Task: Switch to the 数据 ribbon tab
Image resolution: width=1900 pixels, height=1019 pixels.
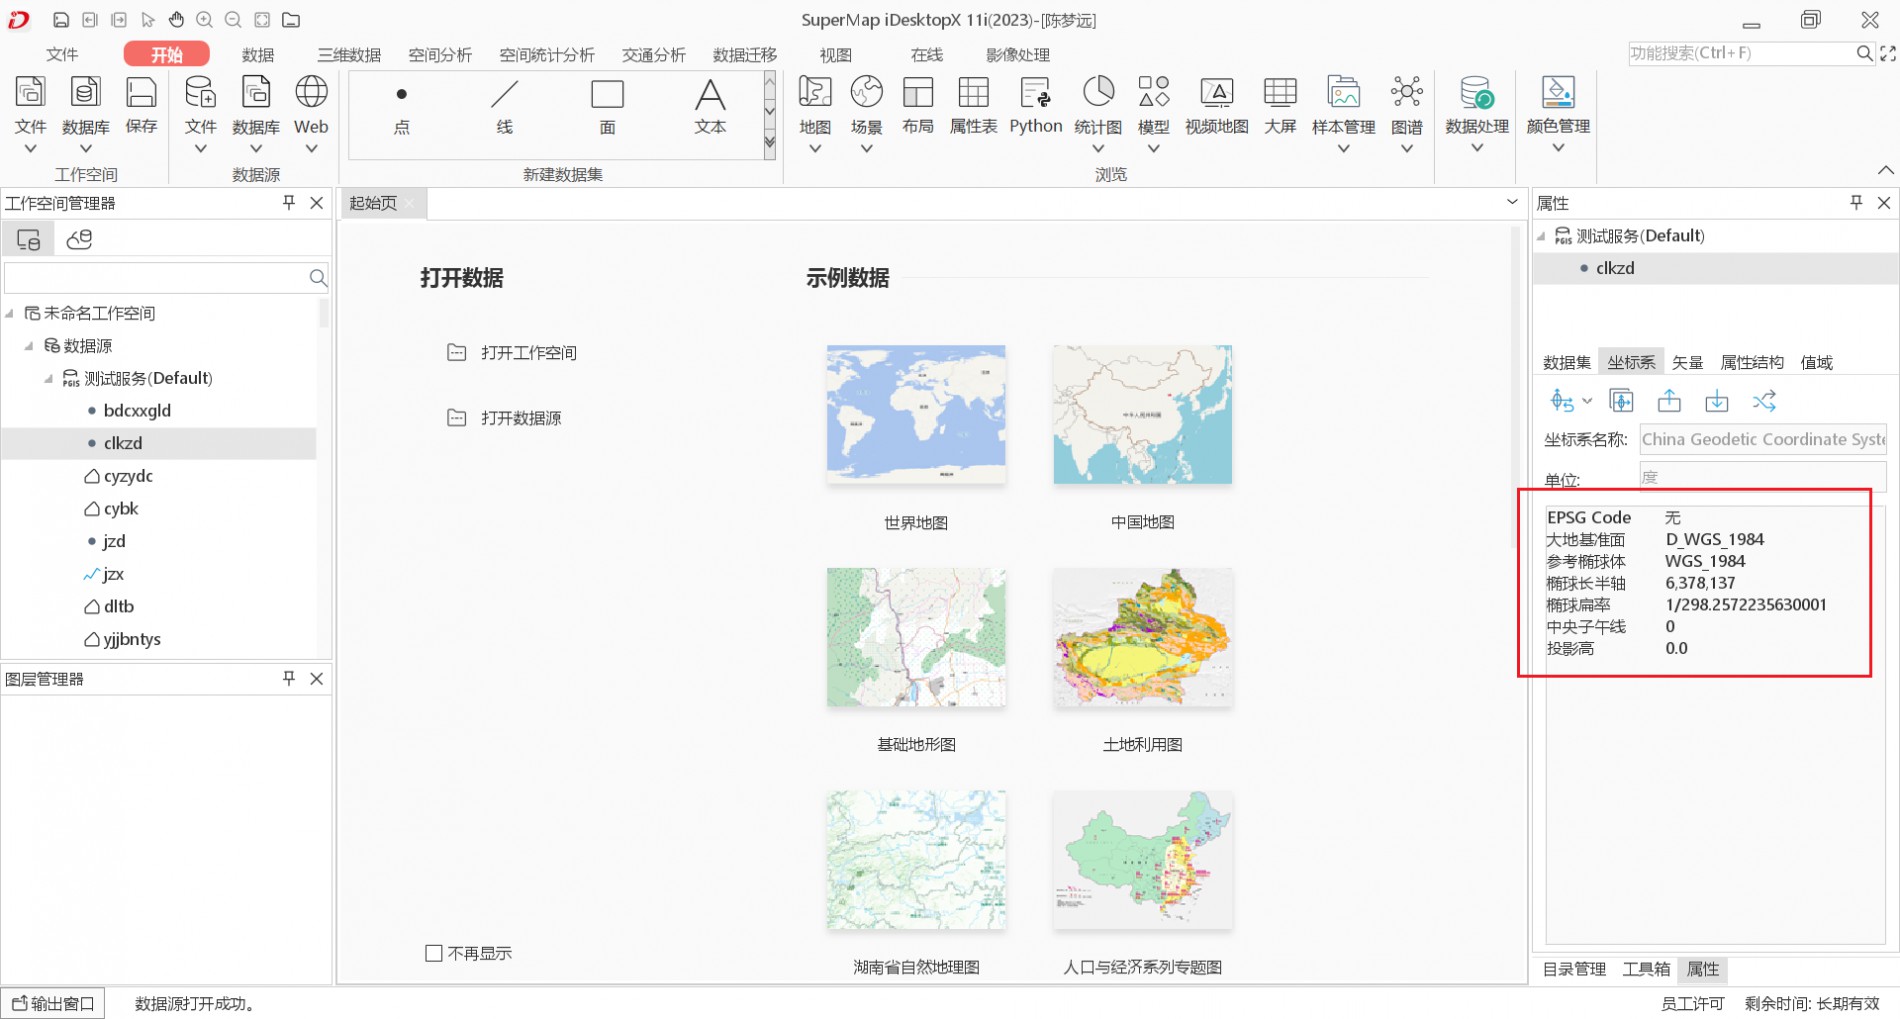Action: (258, 54)
